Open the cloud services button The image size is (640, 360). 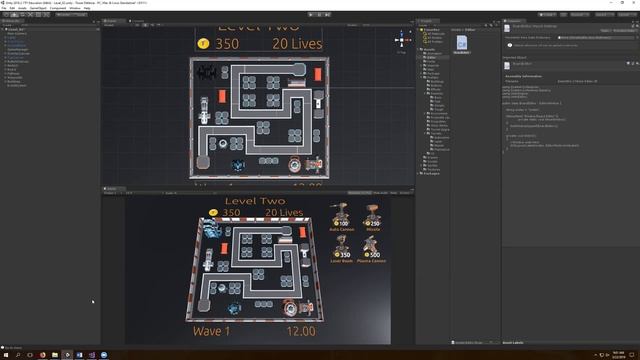[x=564, y=15]
